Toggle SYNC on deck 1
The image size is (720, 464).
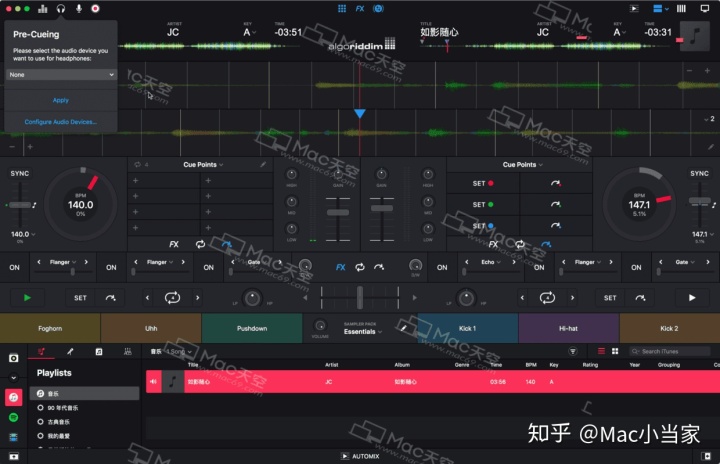point(20,173)
